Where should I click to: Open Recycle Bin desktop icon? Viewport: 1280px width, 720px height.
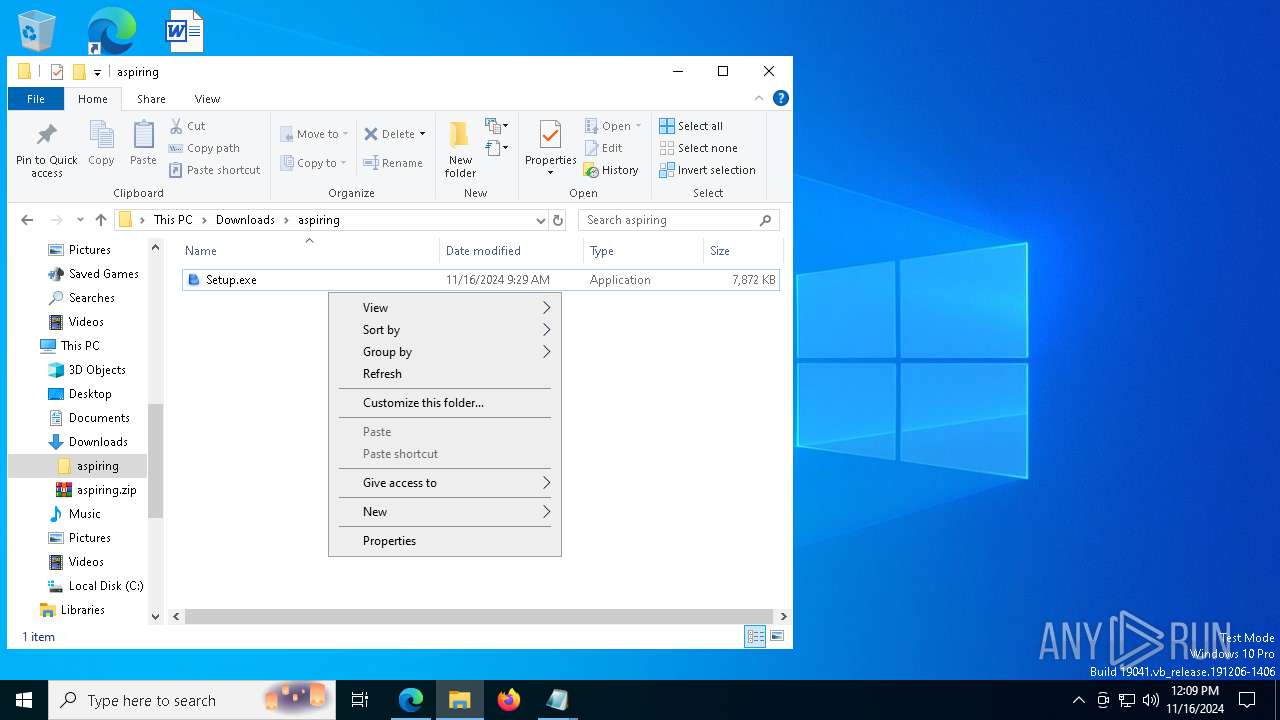point(37,31)
